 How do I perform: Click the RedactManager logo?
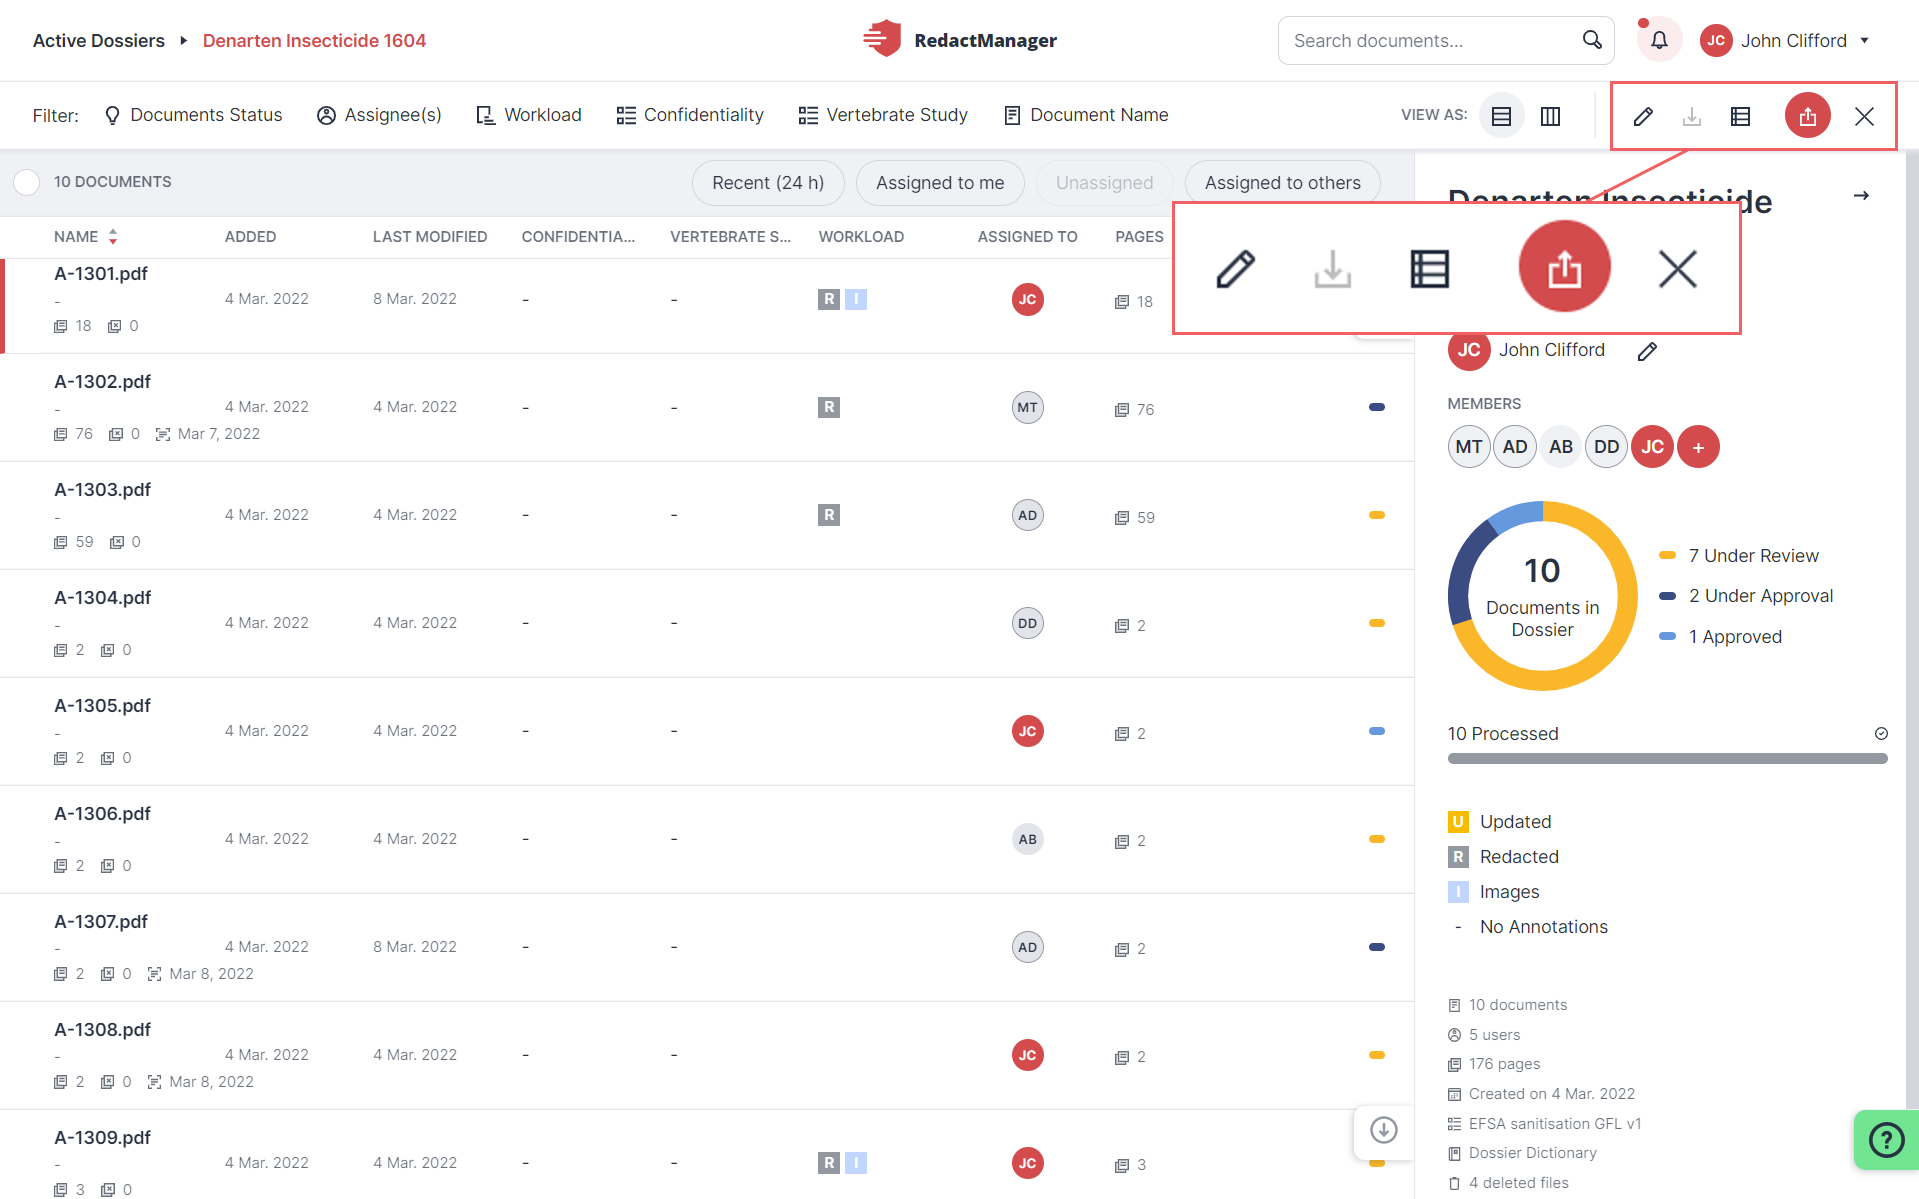click(x=960, y=40)
